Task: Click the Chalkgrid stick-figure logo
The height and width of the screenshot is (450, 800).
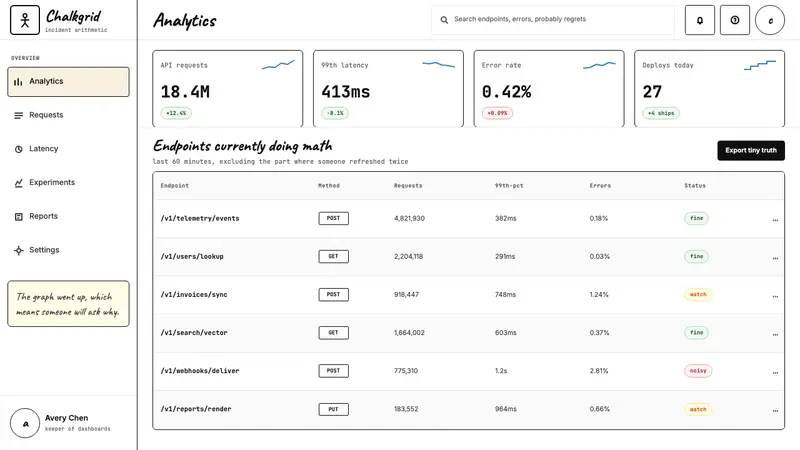Action: click(x=24, y=20)
